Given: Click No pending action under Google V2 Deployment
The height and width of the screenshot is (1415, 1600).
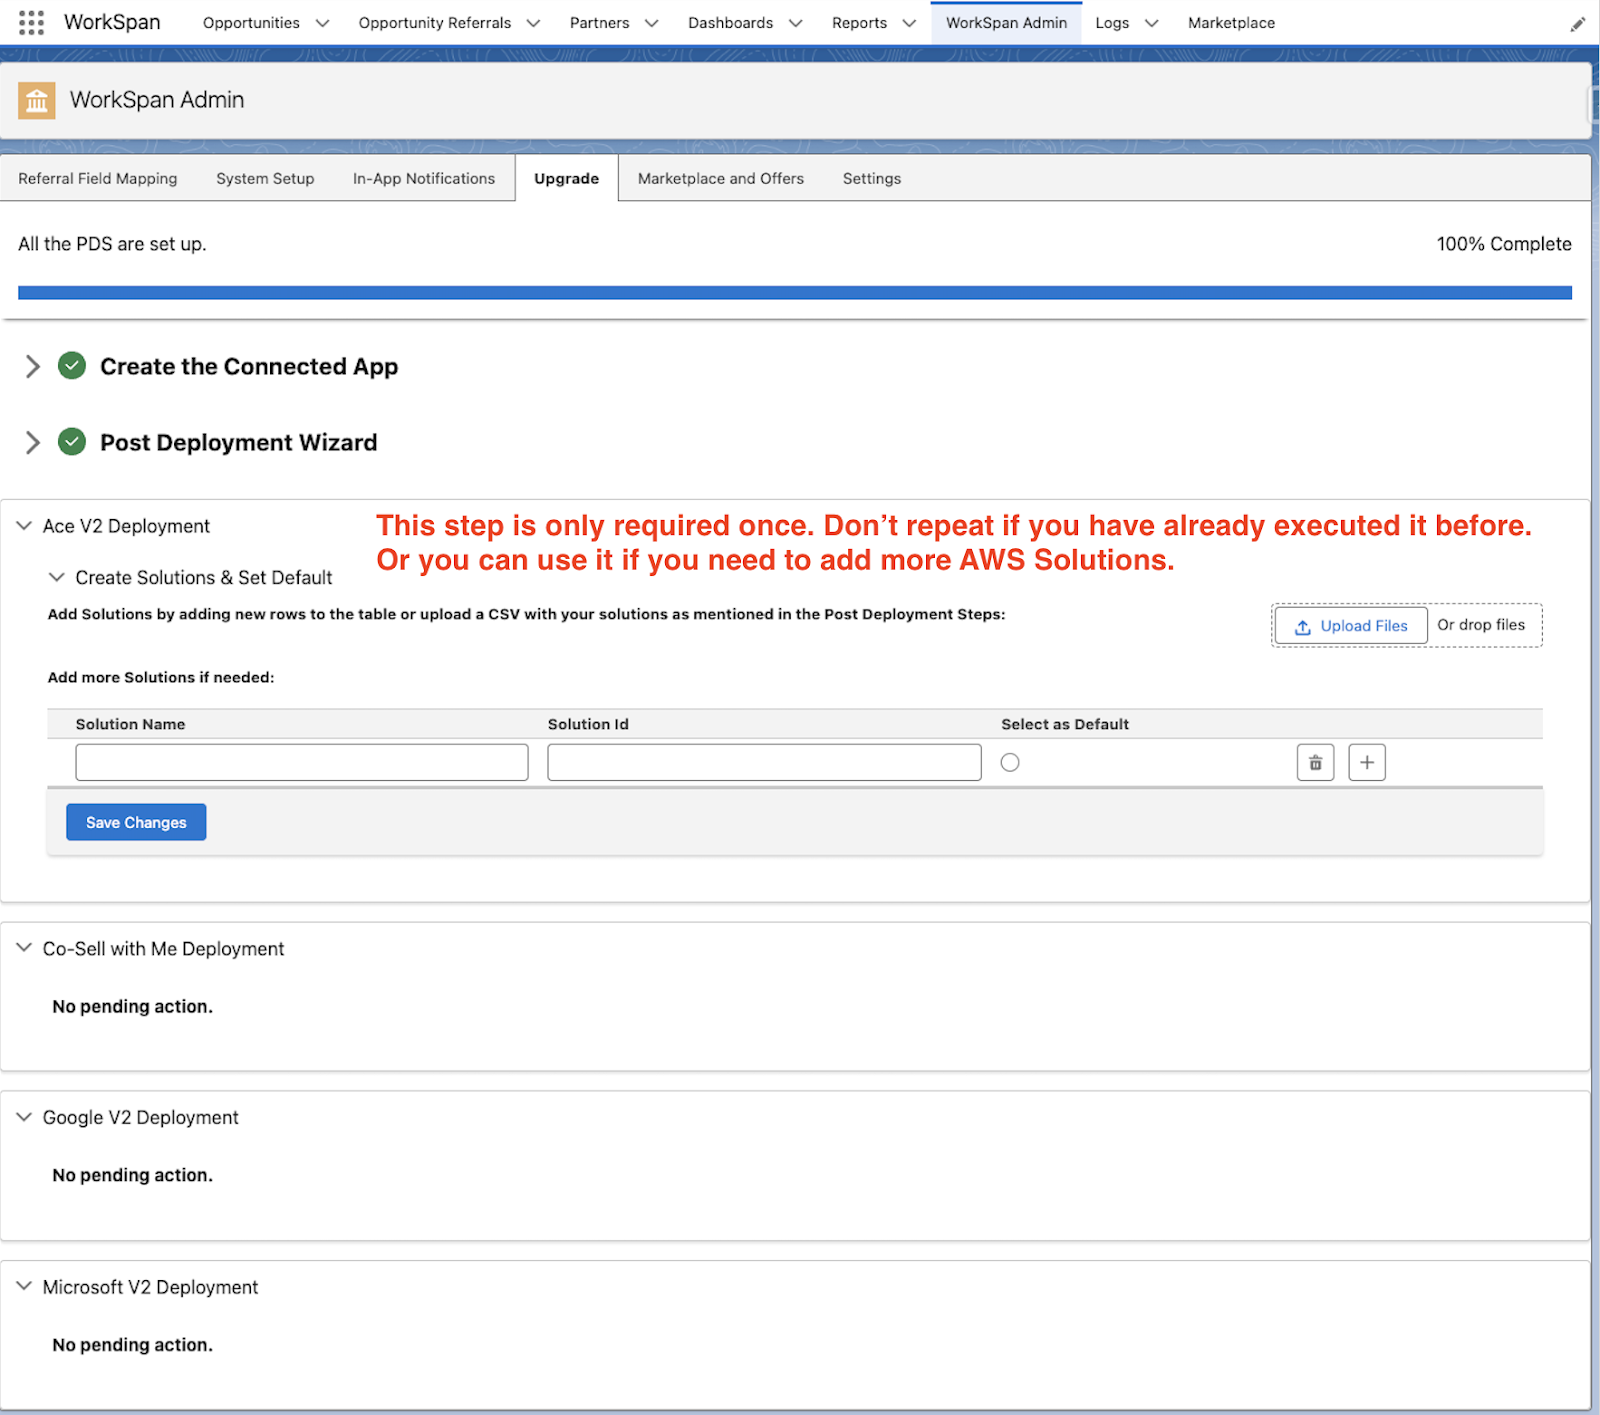Looking at the screenshot, I should [132, 1175].
